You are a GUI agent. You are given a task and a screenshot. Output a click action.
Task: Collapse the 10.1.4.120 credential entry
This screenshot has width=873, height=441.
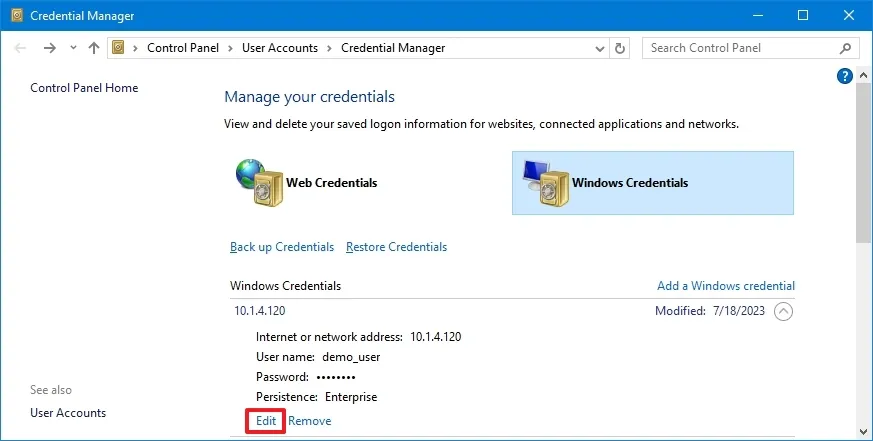[x=783, y=311]
